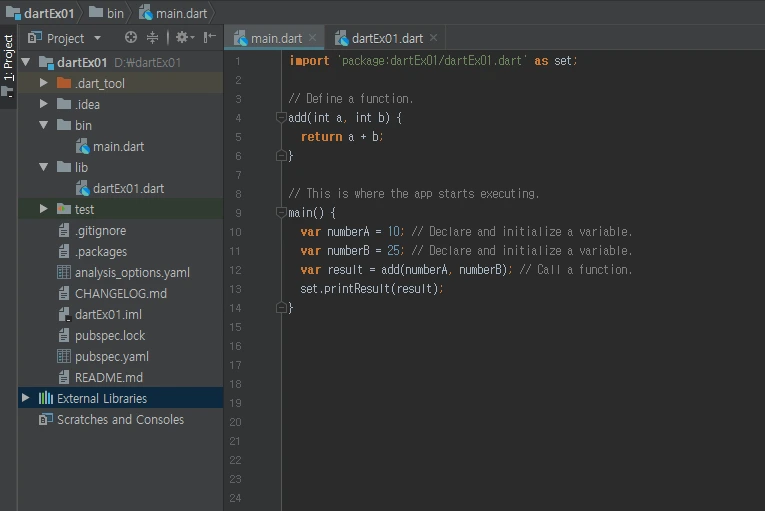Expand the test folder
Viewport: 765px width, 511px height.
click(x=43, y=209)
